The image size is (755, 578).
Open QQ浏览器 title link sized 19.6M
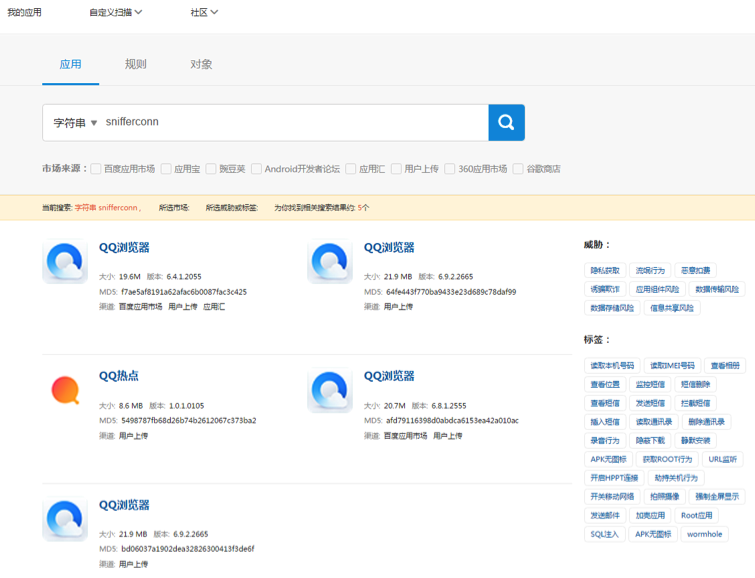124,248
